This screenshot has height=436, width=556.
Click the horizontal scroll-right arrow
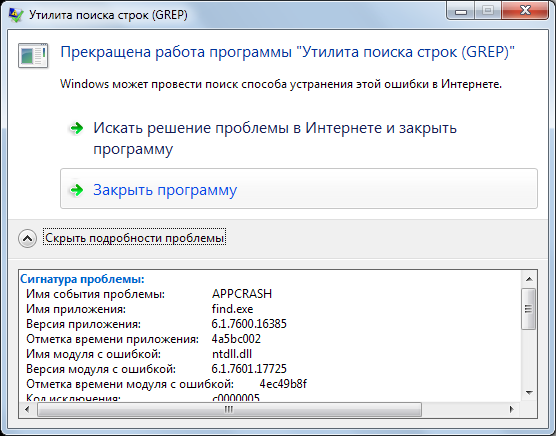511,409
